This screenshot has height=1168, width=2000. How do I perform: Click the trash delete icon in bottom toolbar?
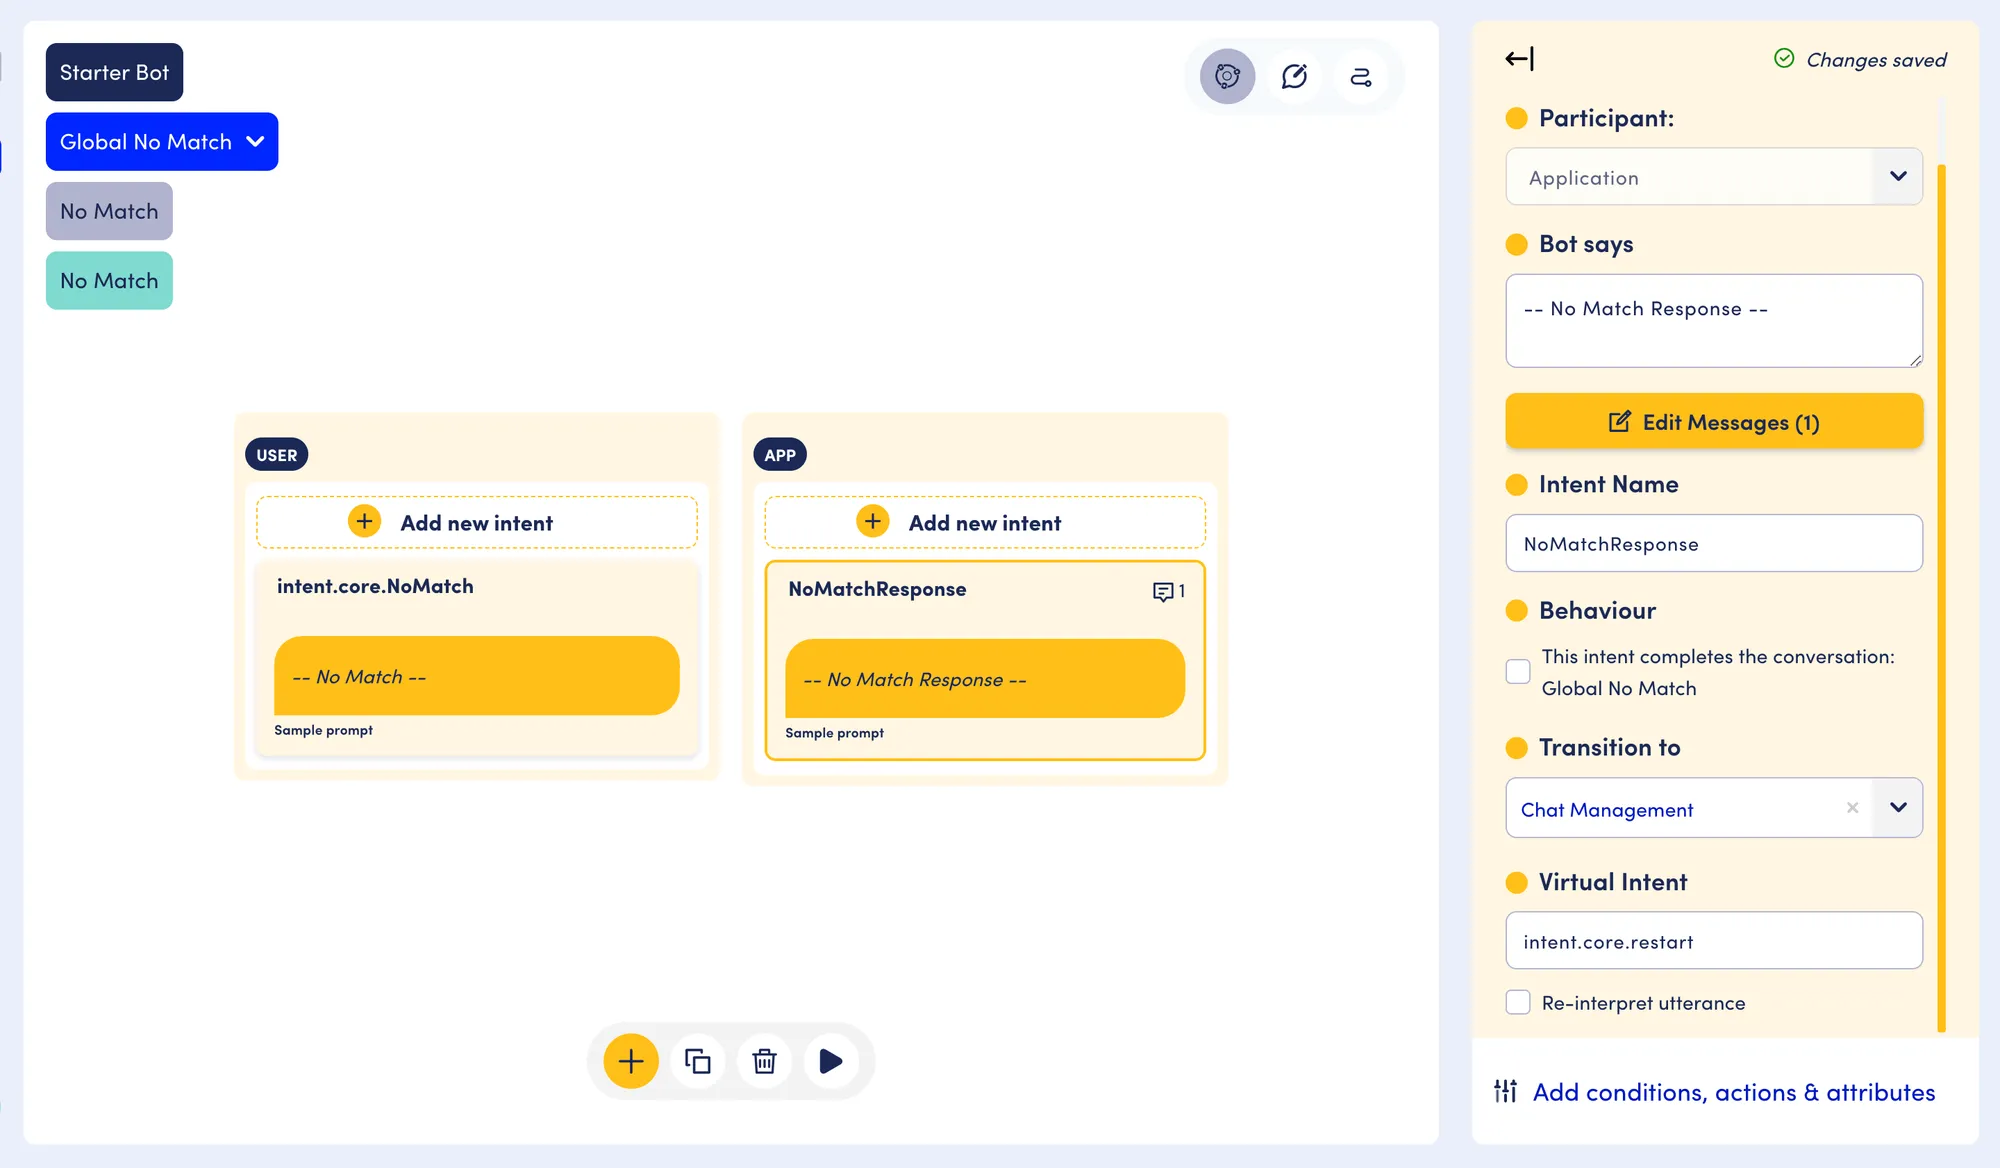764,1061
